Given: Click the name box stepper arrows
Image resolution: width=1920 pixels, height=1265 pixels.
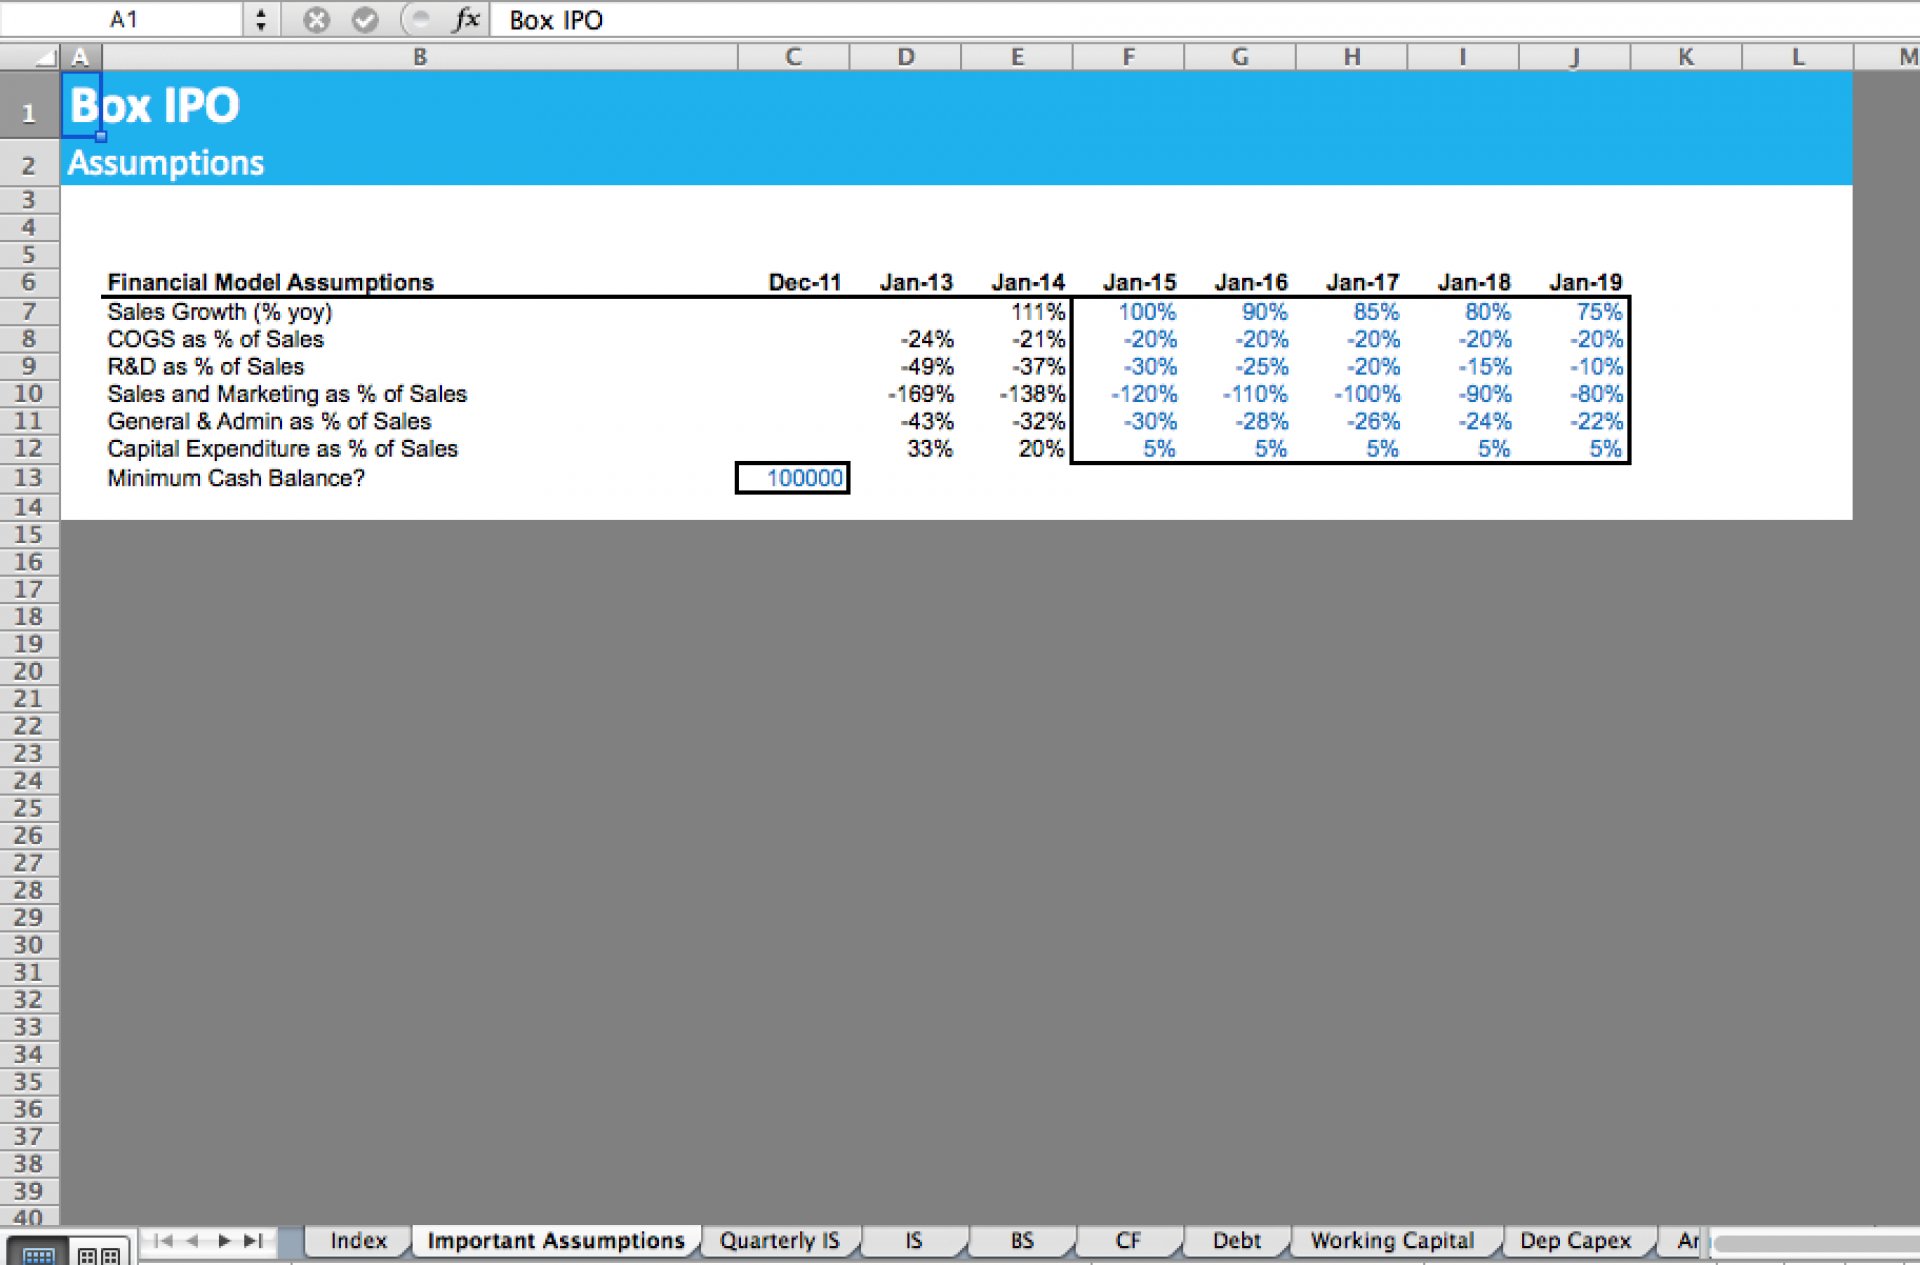Looking at the screenshot, I should pos(261,20).
